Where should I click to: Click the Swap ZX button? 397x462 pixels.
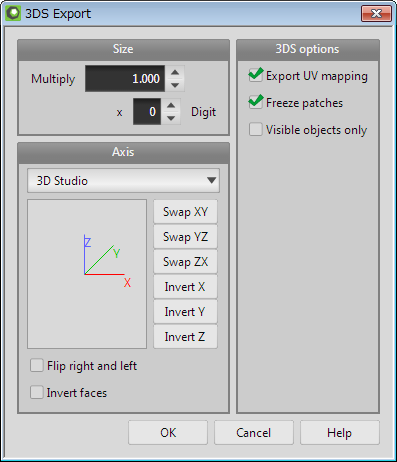coord(185,262)
